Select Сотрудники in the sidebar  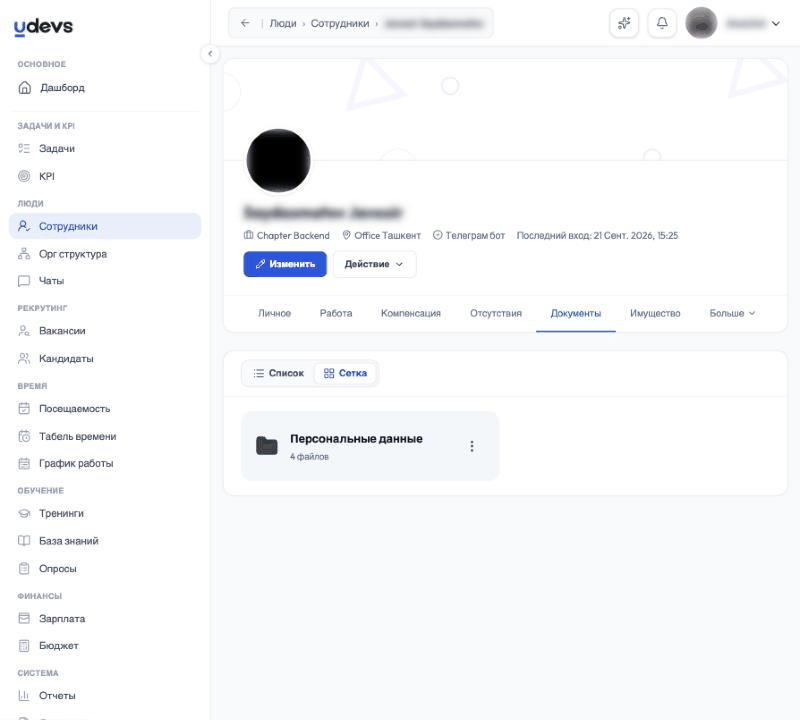pyautogui.click(x=105, y=226)
